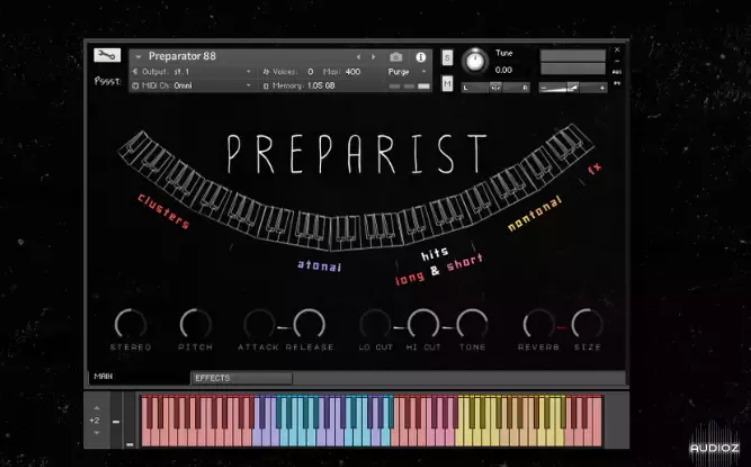Click the pitch bend wheel beside keyboard

point(116,421)
